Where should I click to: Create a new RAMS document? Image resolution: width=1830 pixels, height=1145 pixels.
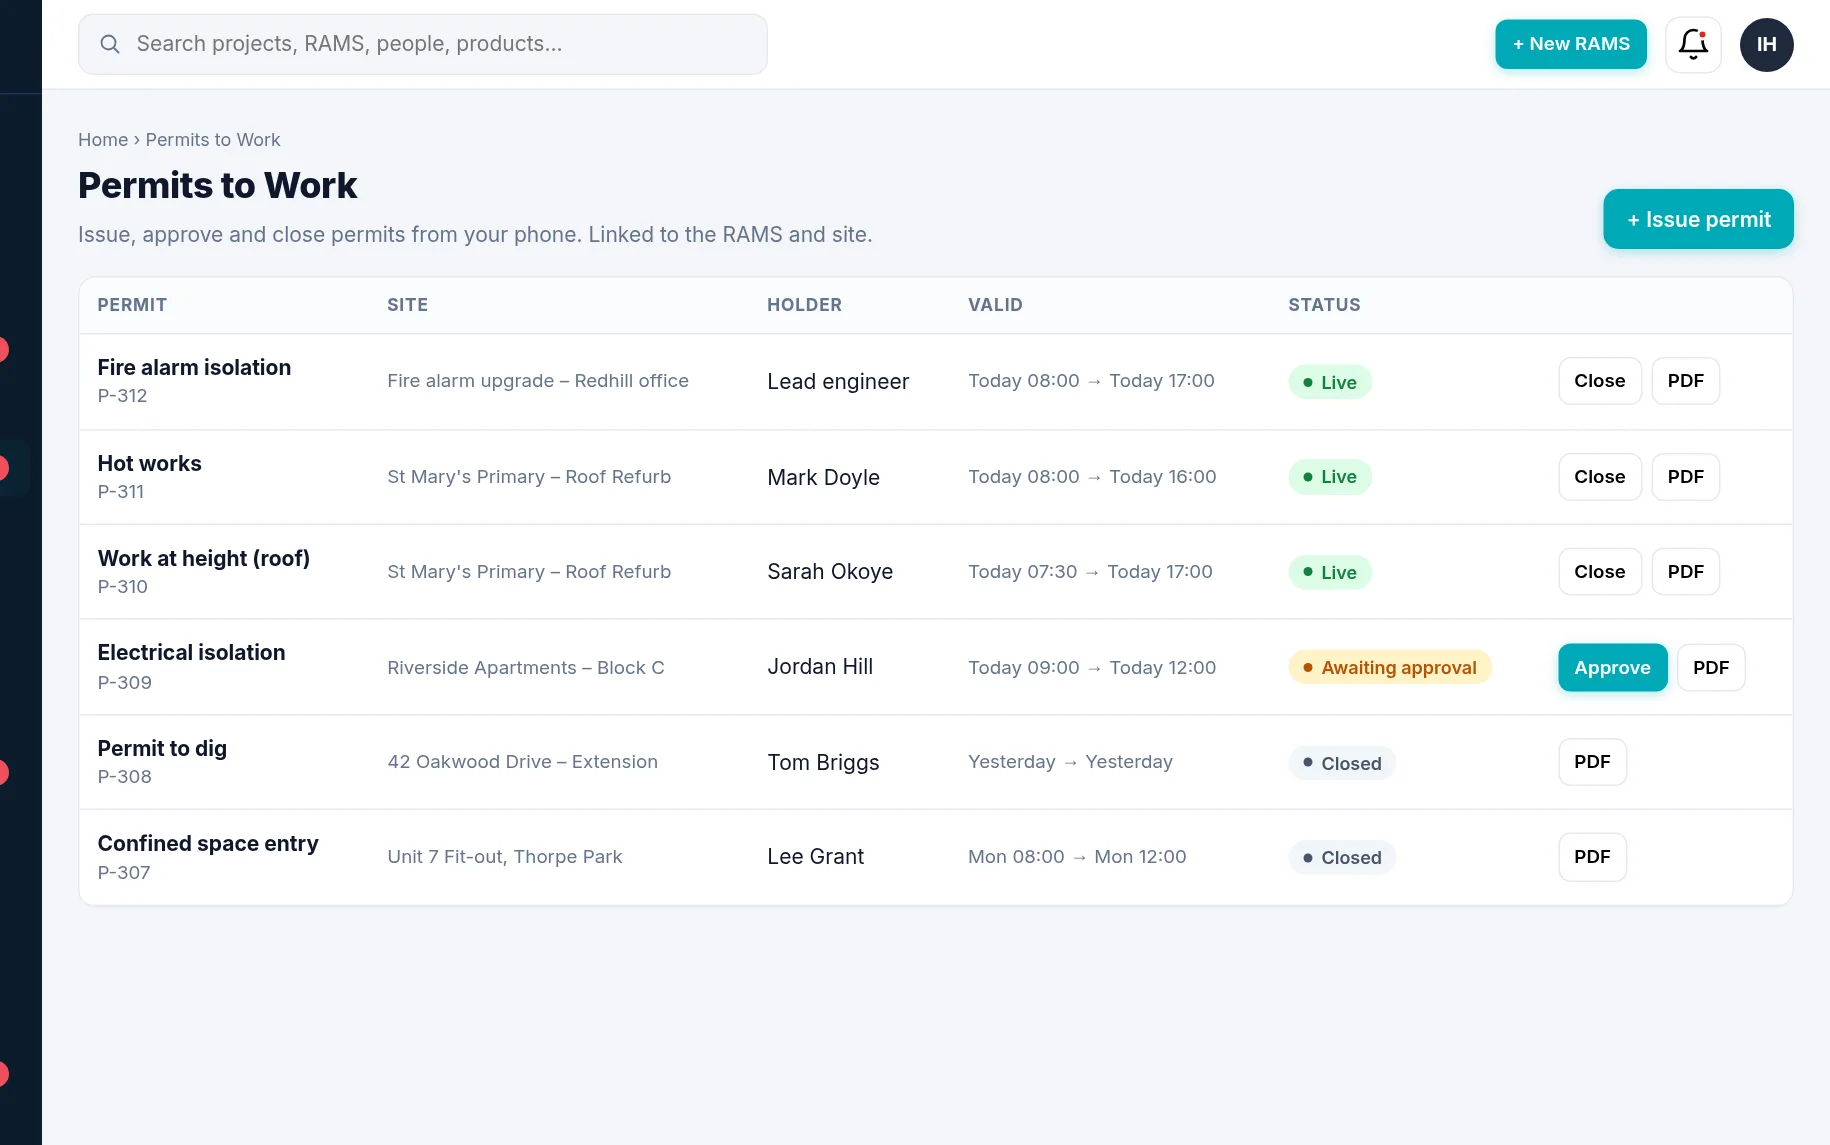tap(1570, 44)
